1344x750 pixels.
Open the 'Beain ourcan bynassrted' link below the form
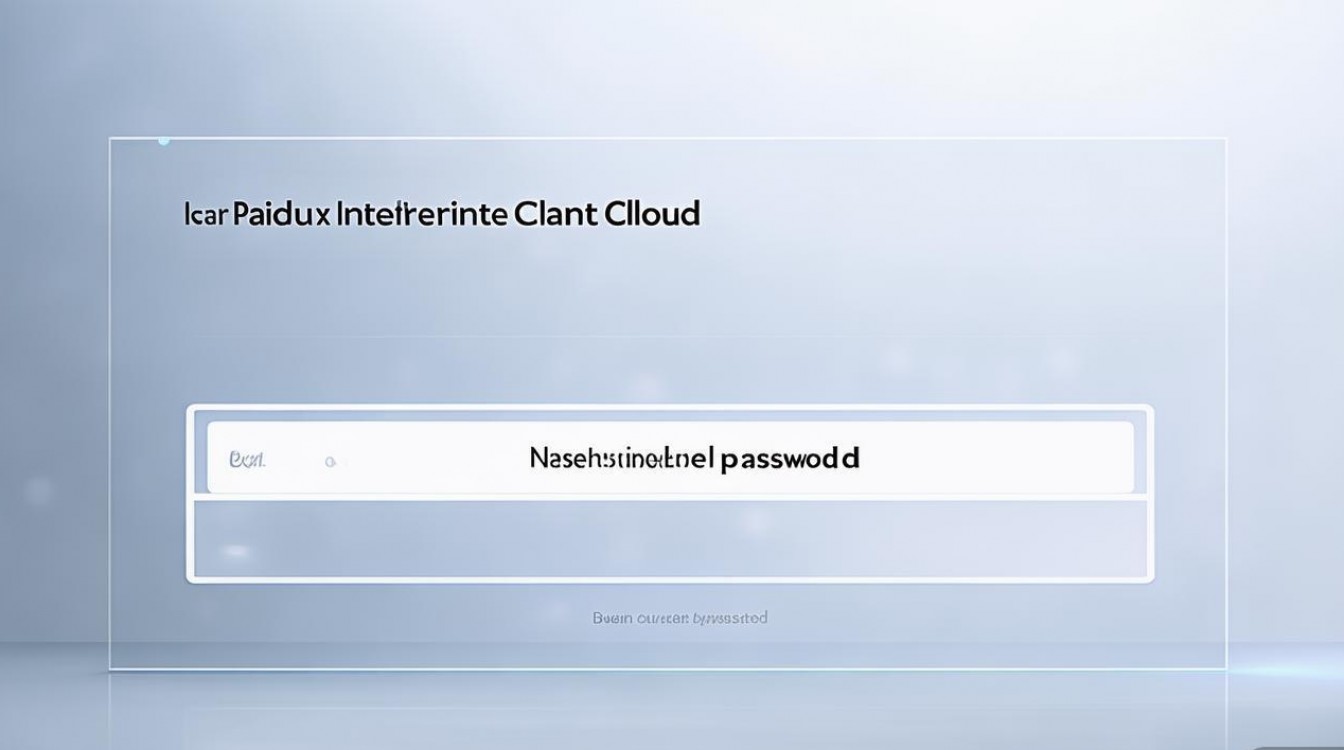pyautogui.click(x=680, y=618)
